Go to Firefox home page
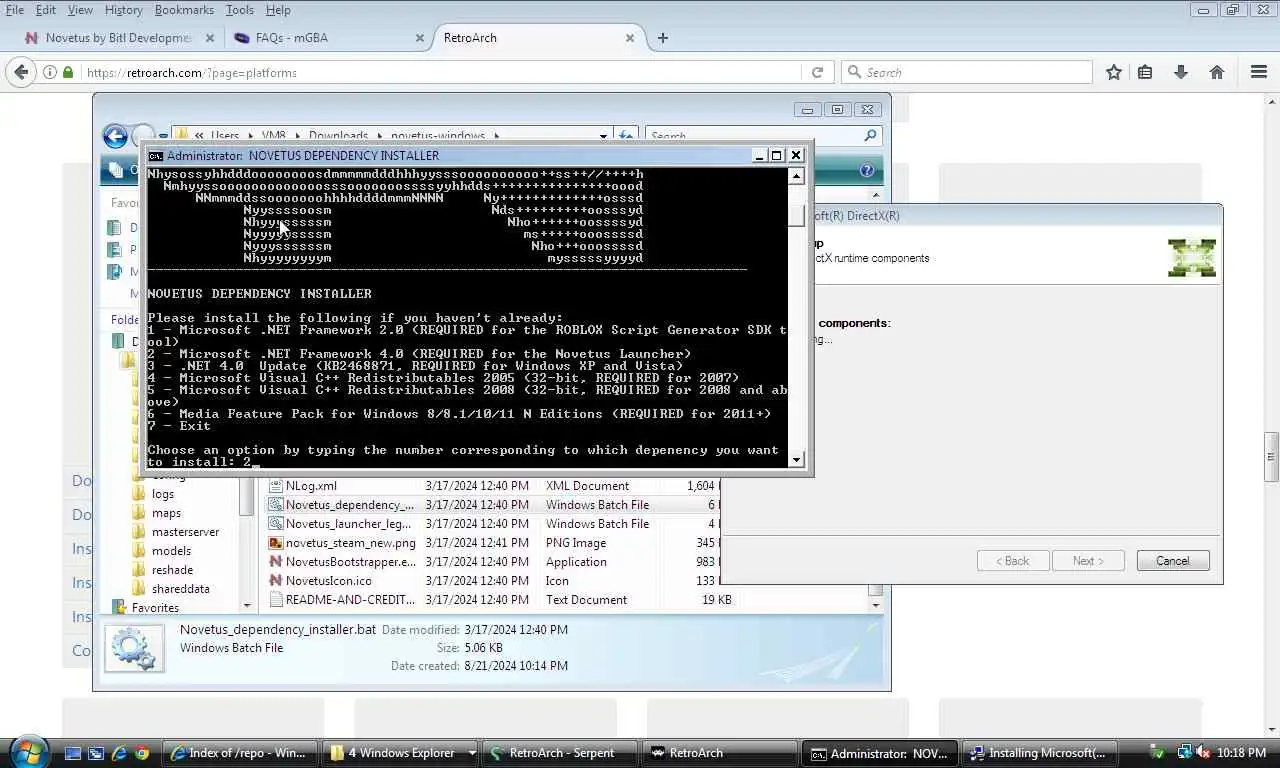This screenshot has width=1280, height=768. click(1217, 72)
